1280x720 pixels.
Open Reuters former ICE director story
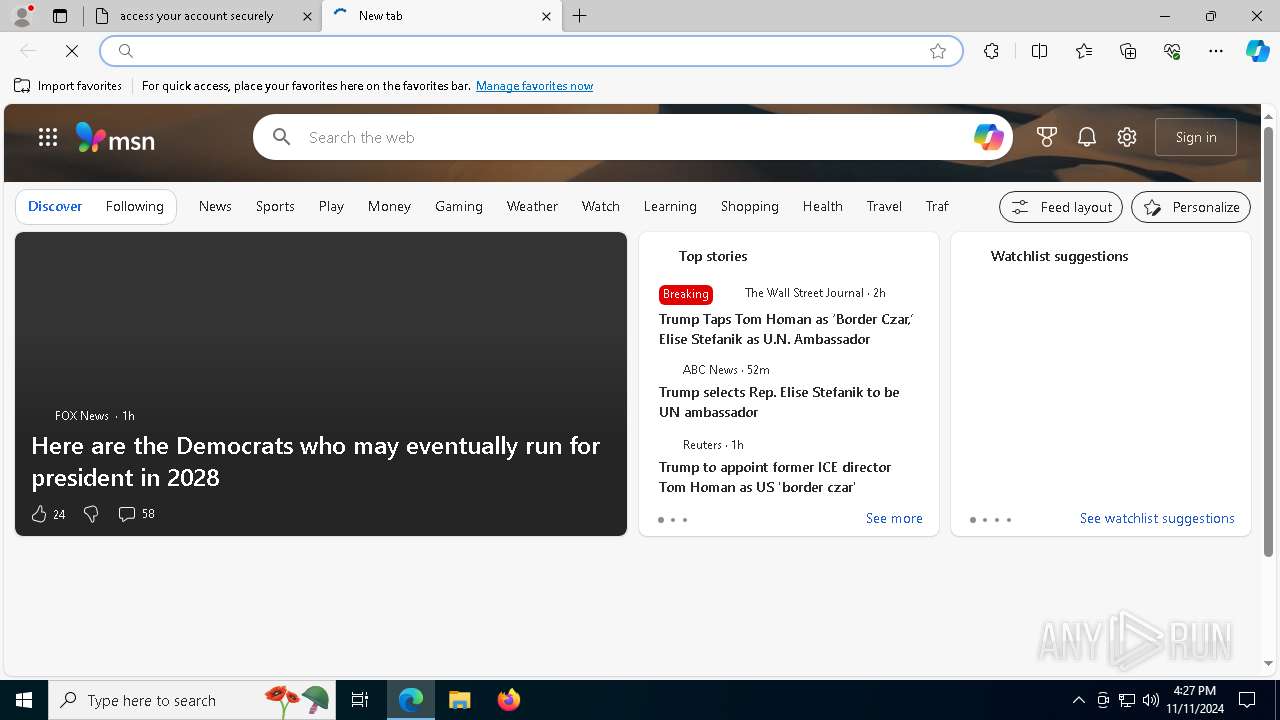click(x=775, y=477)
